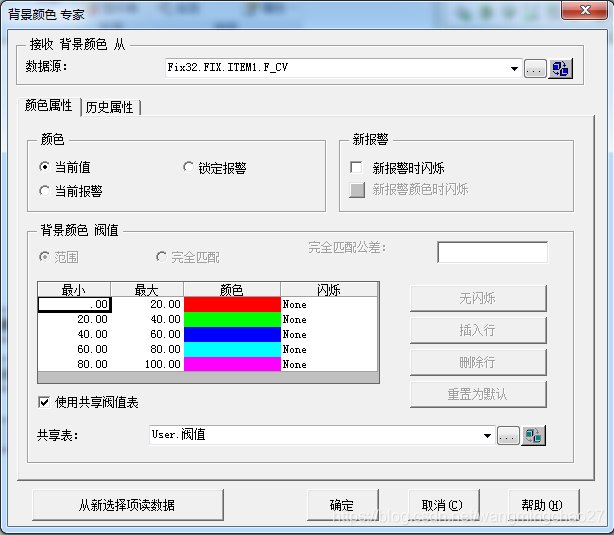Select the 当前值 radio button

45,167
